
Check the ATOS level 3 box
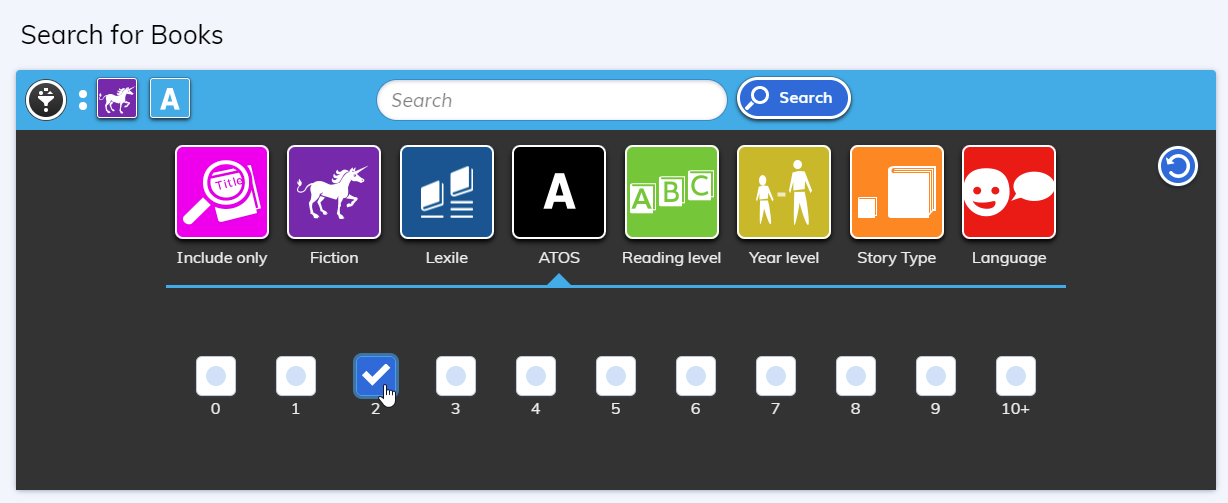(456, 376)
